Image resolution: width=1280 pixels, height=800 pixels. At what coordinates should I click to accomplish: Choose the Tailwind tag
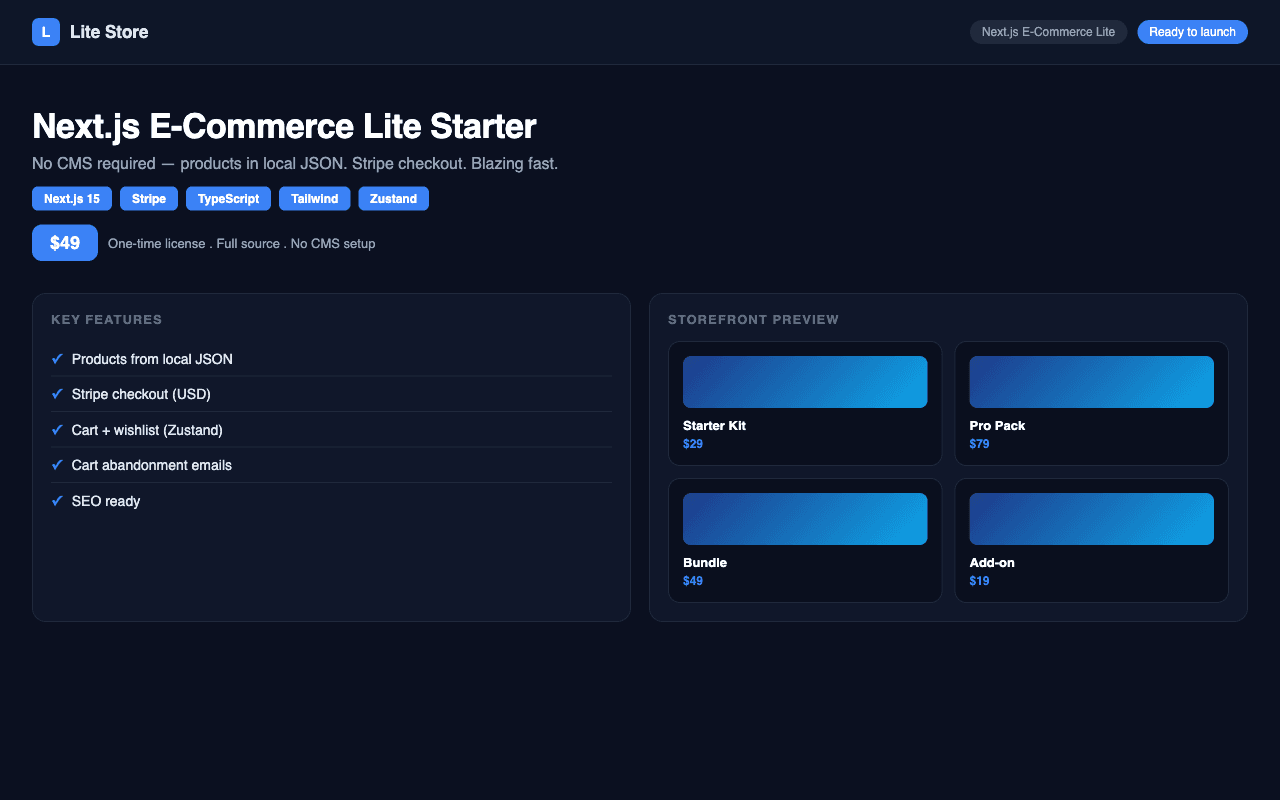[x=315, y=199]
